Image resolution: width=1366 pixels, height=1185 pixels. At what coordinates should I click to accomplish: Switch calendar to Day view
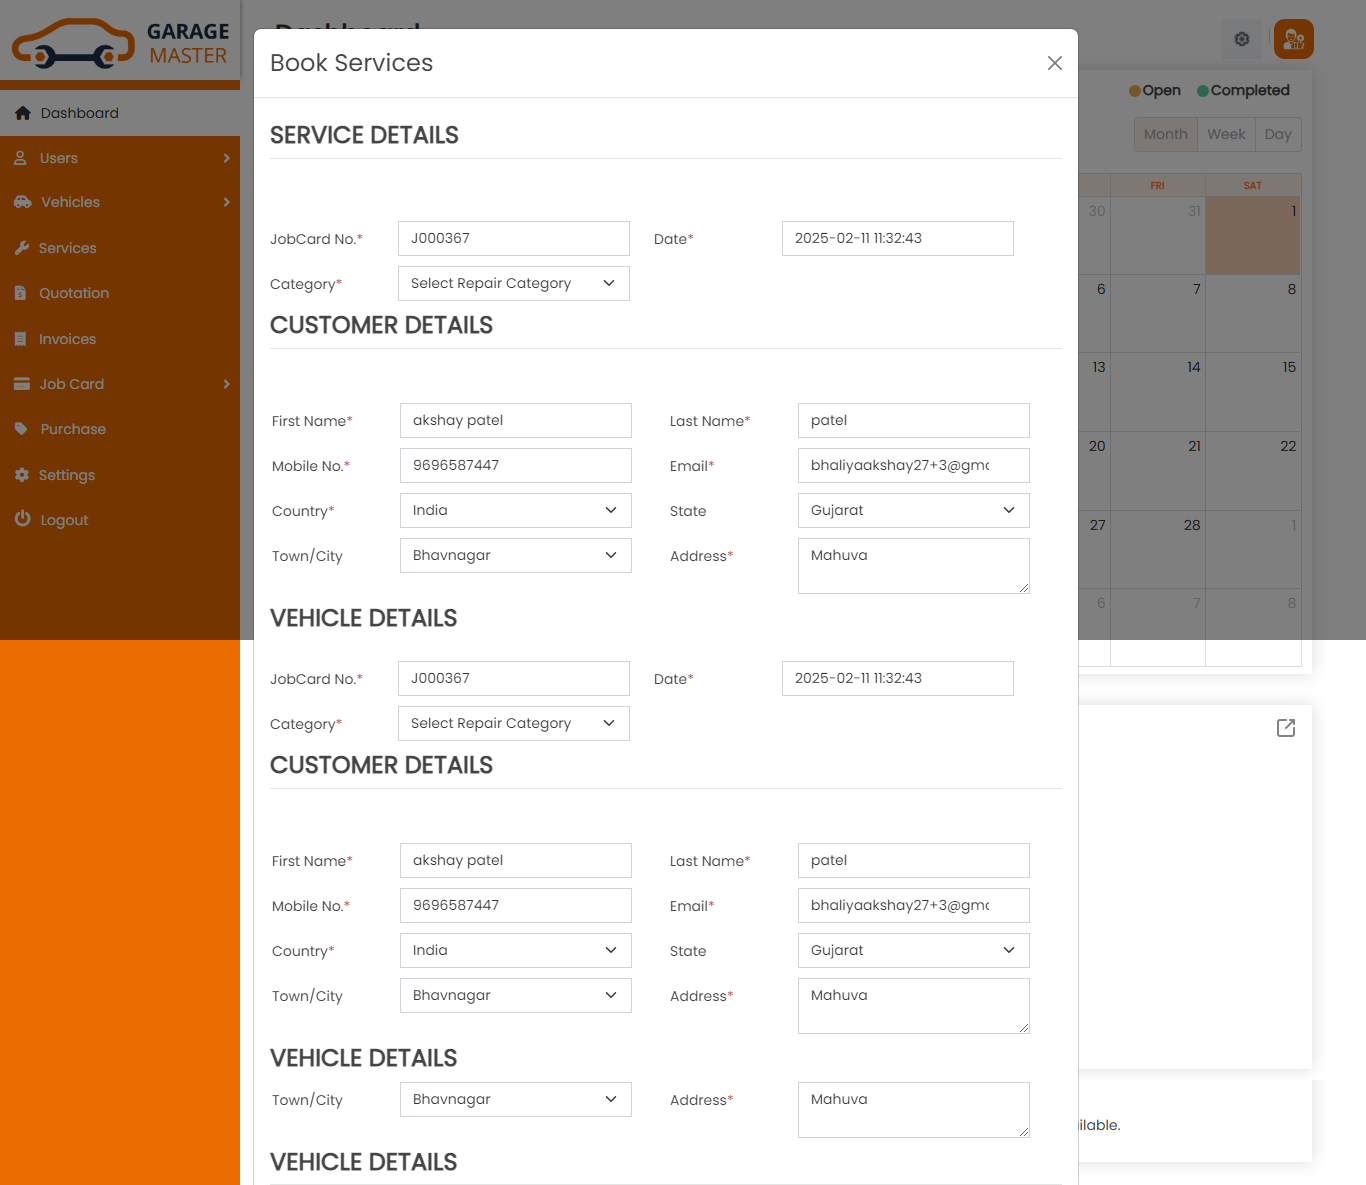point(1277,134)
